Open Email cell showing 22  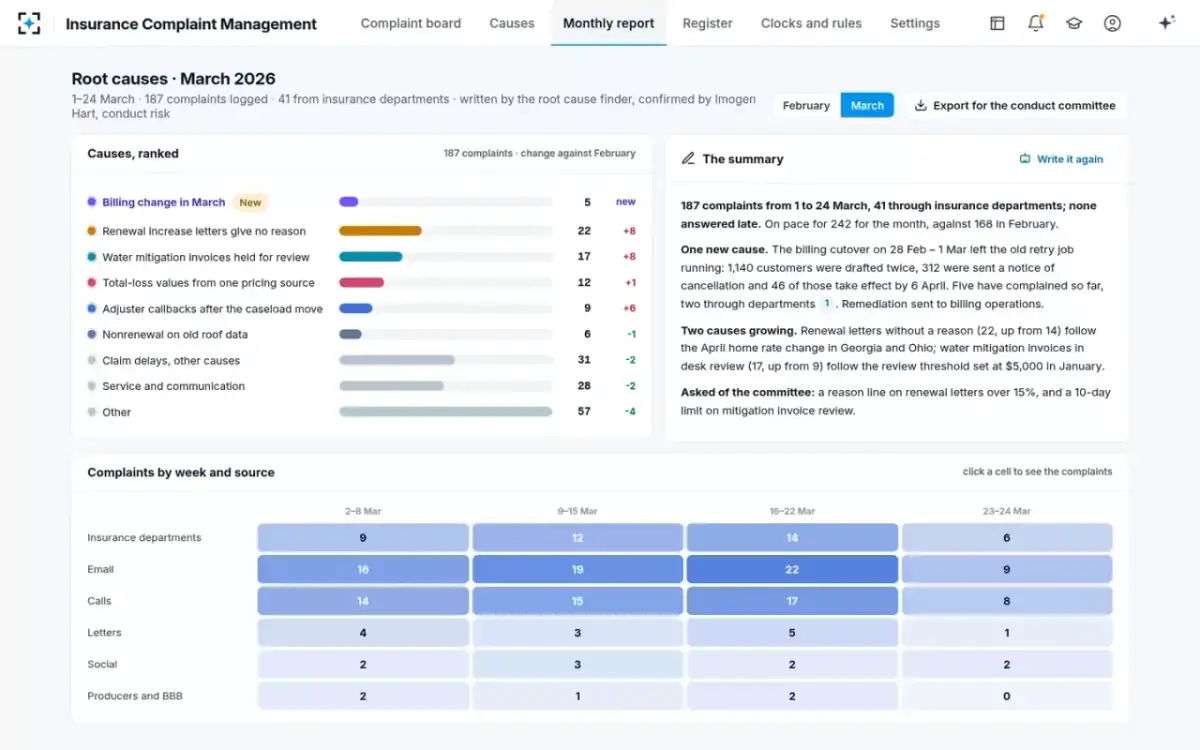(792, 570)
